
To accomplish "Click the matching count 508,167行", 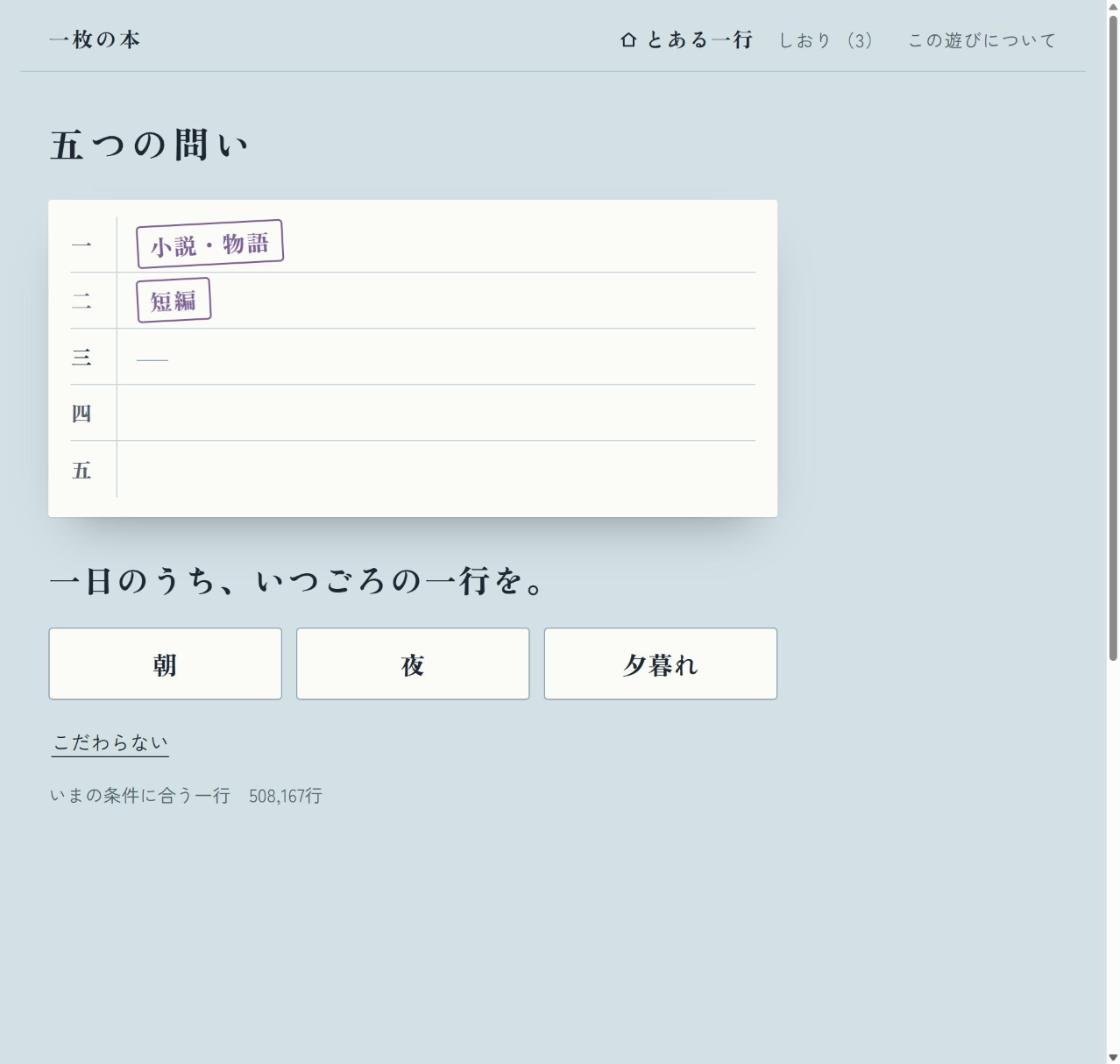I will click(286, 796).
